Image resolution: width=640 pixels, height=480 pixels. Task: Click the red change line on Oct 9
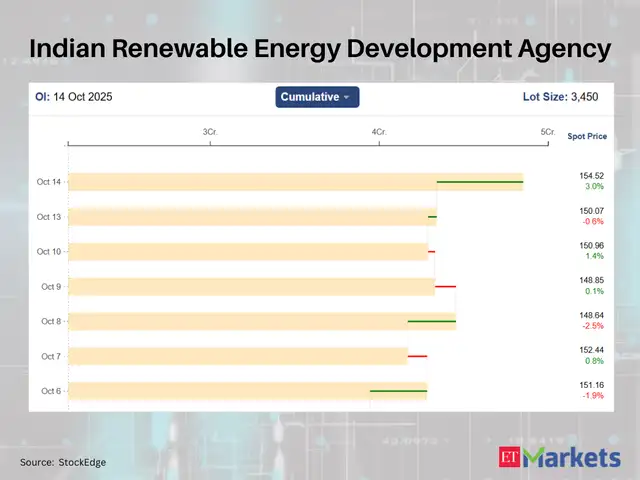pos(445,286)
